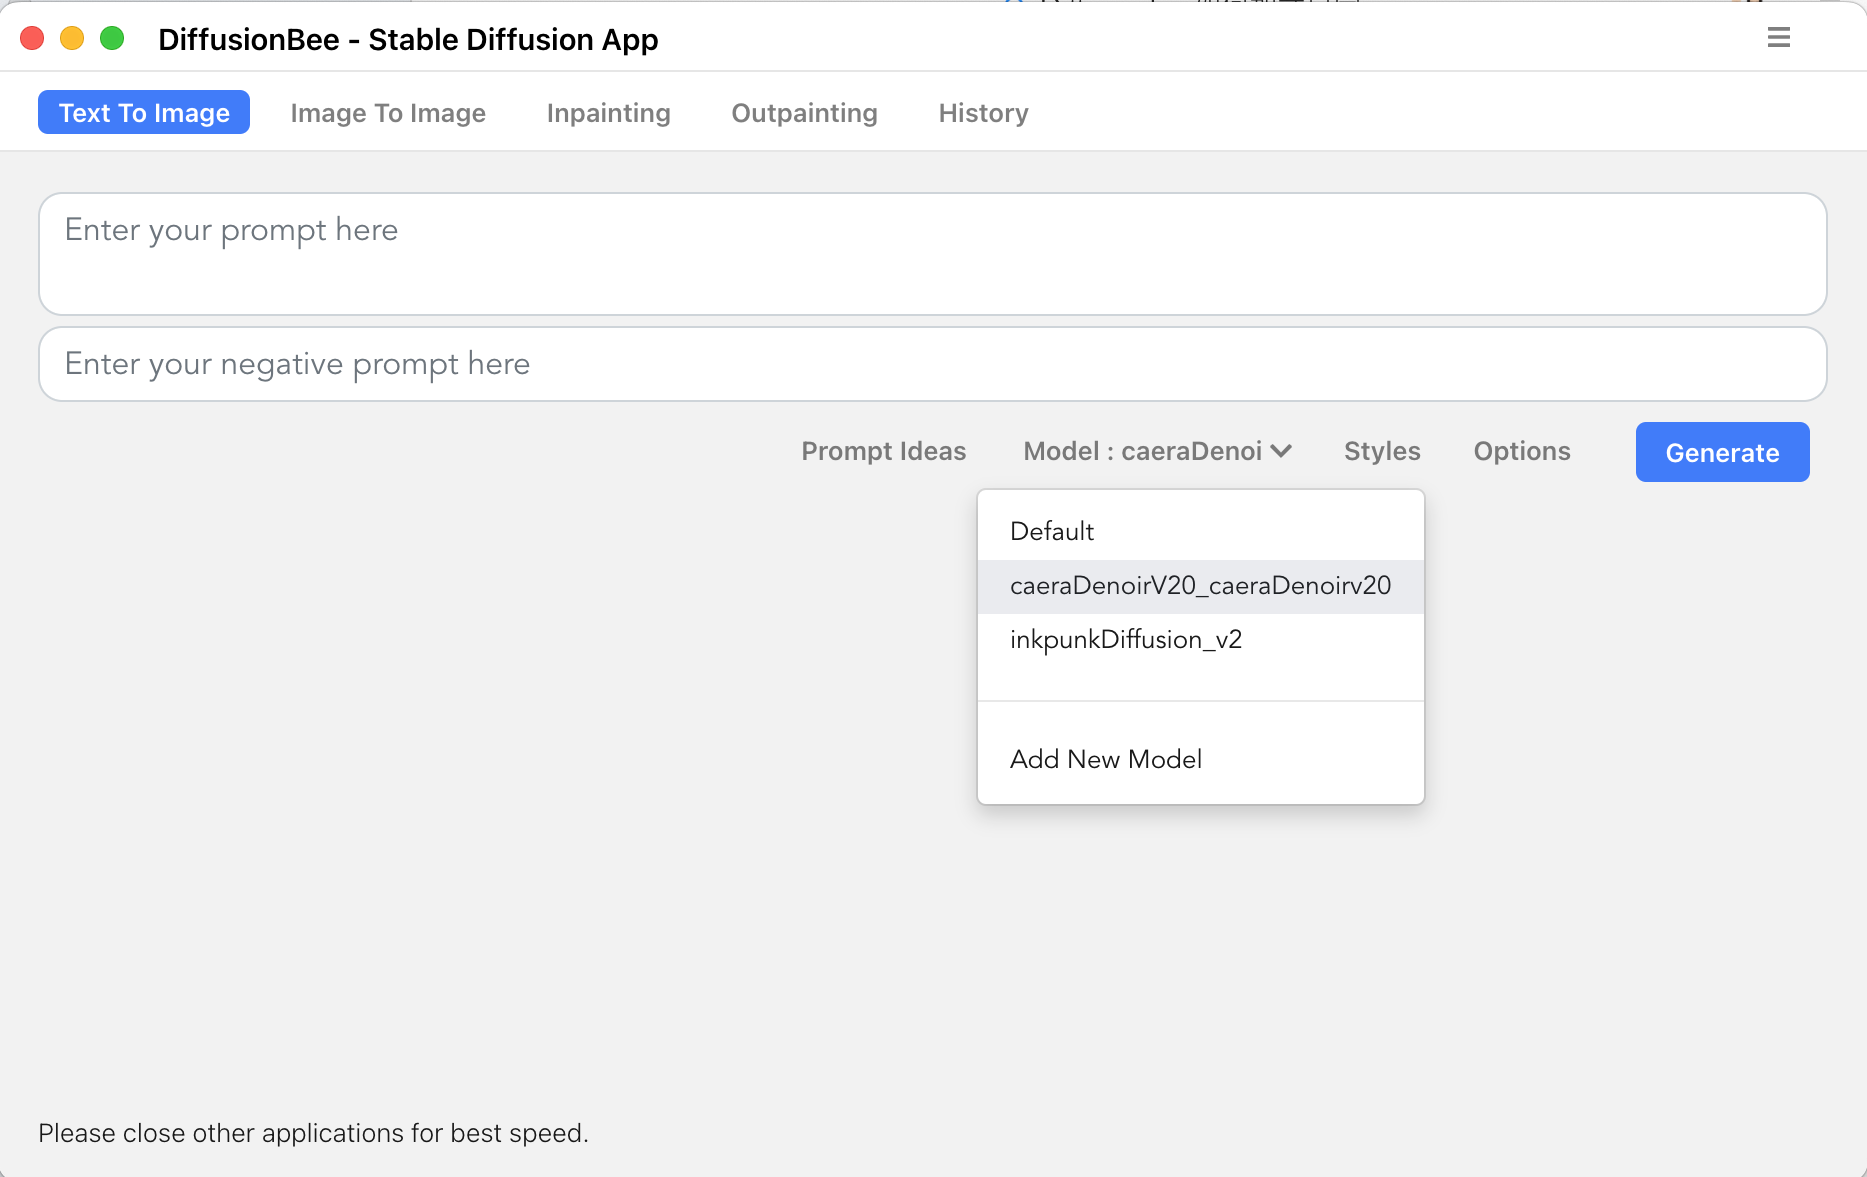Open the Styles menu
Screen dimensions: 1867x1177
pyautogui.click(x=1382, y=451)
